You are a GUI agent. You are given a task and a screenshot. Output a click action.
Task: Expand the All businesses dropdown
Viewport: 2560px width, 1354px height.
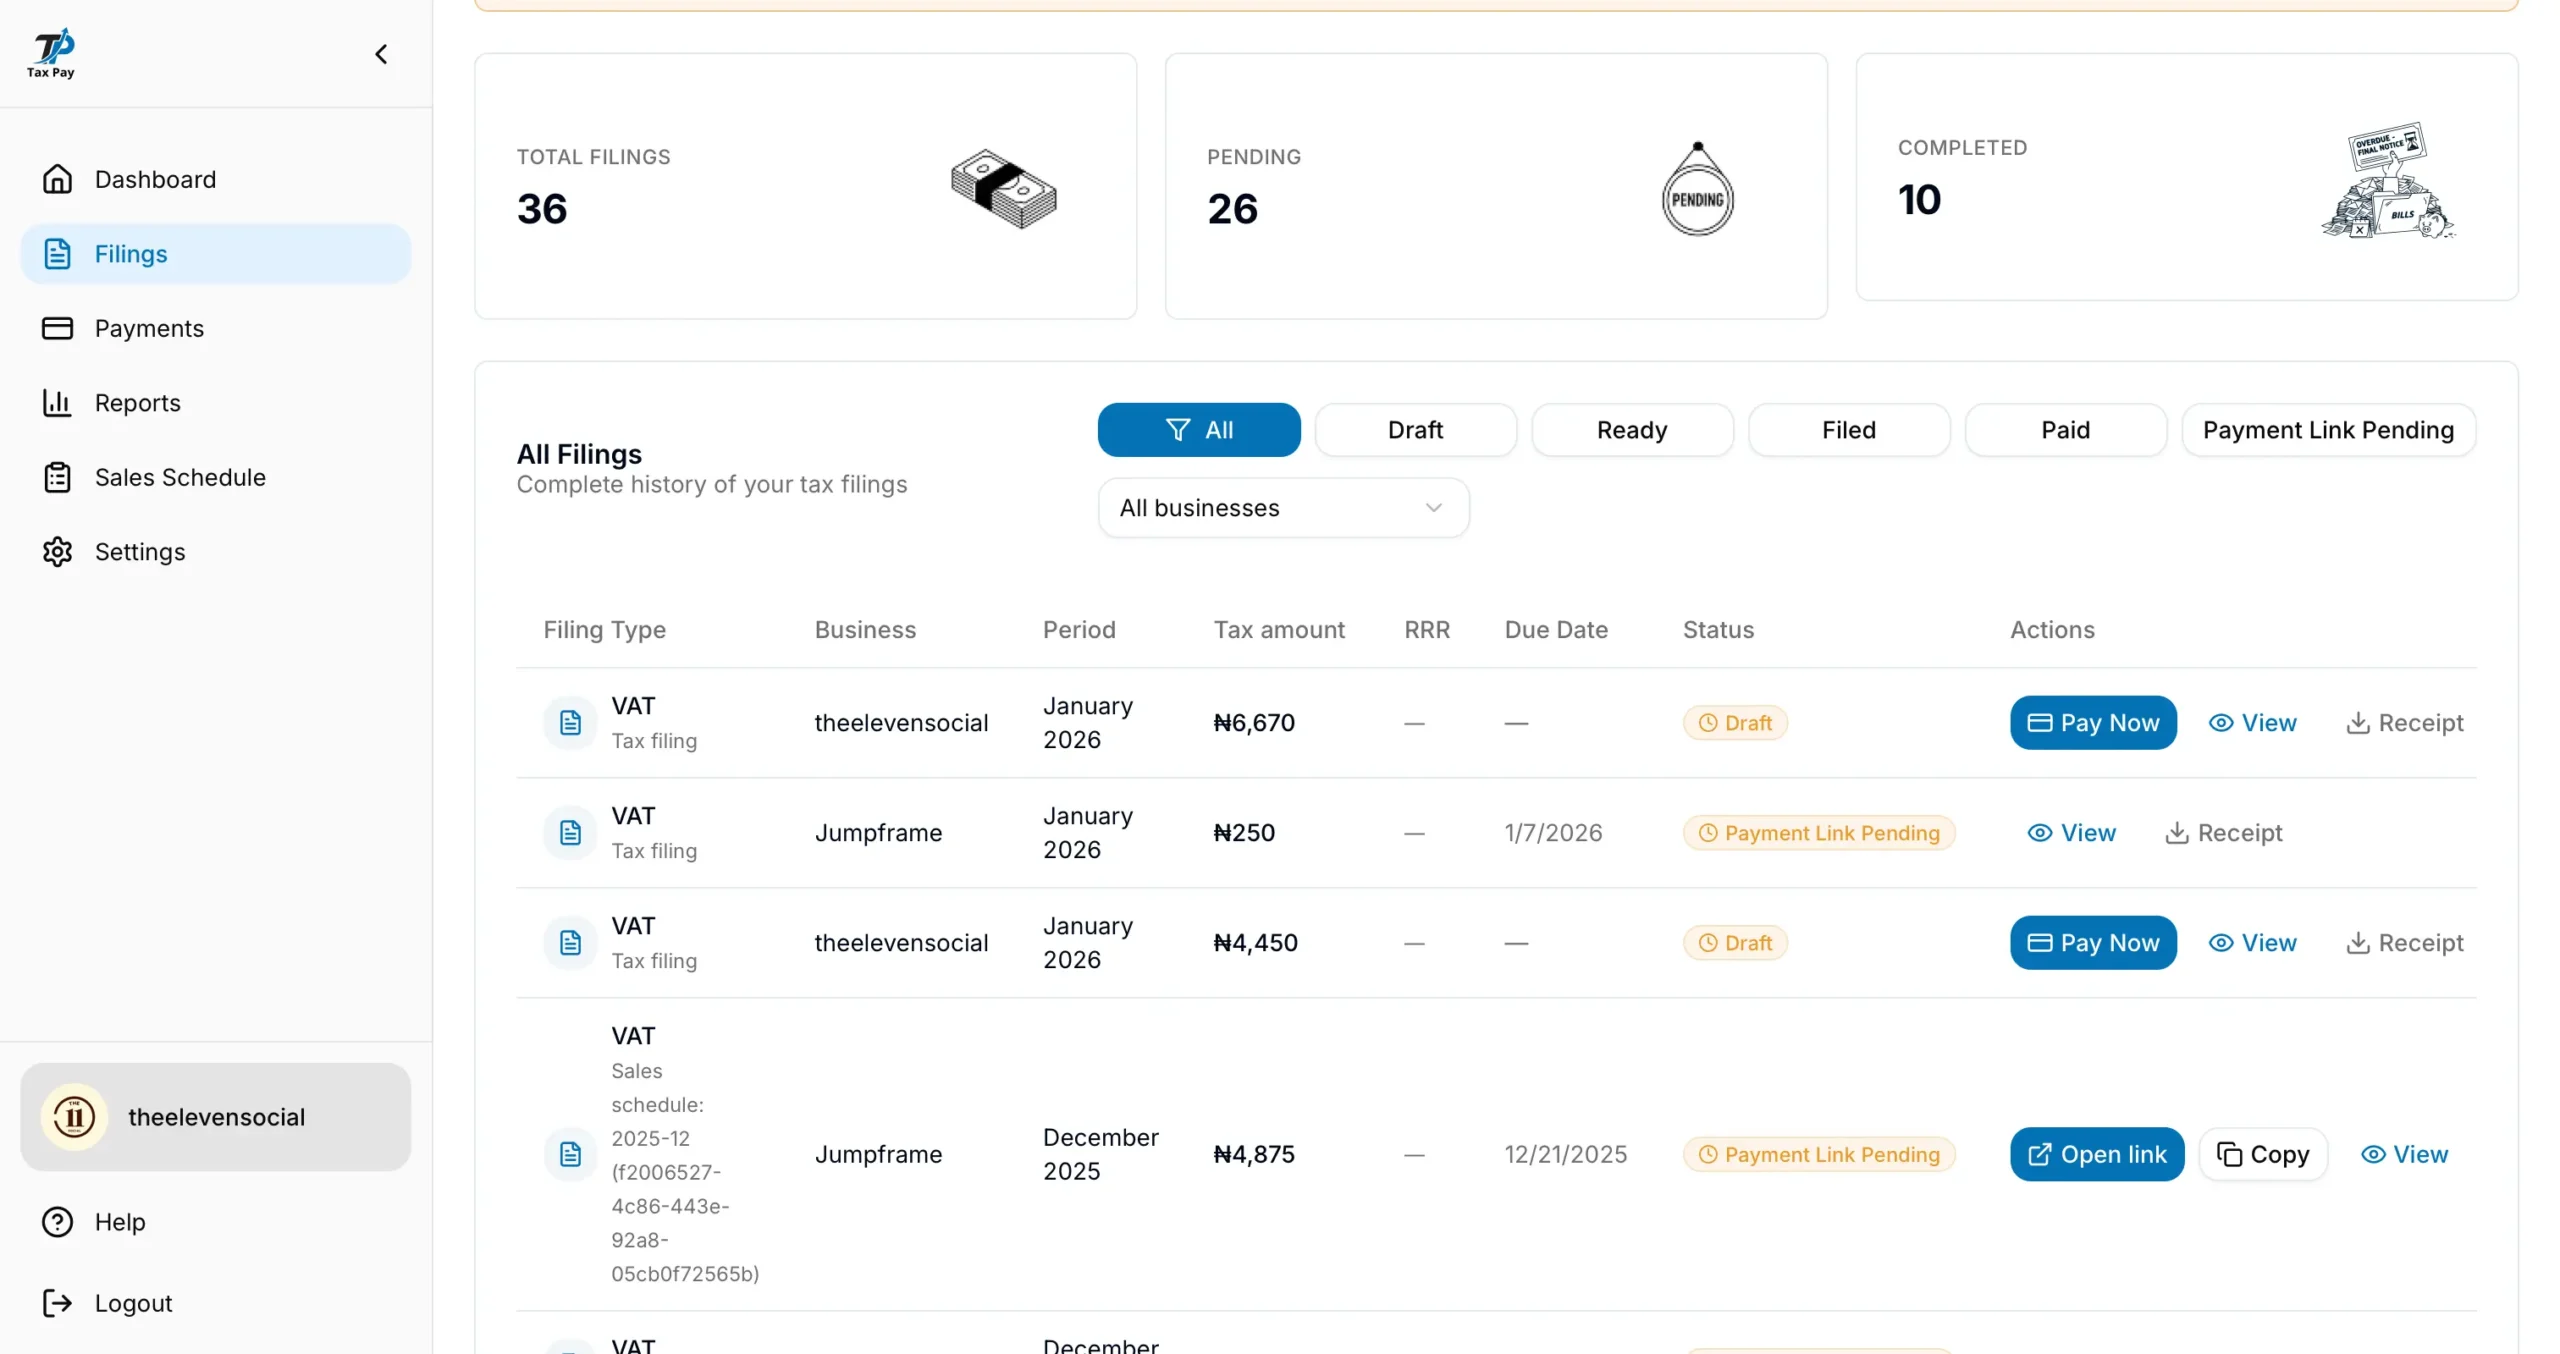1283,508
